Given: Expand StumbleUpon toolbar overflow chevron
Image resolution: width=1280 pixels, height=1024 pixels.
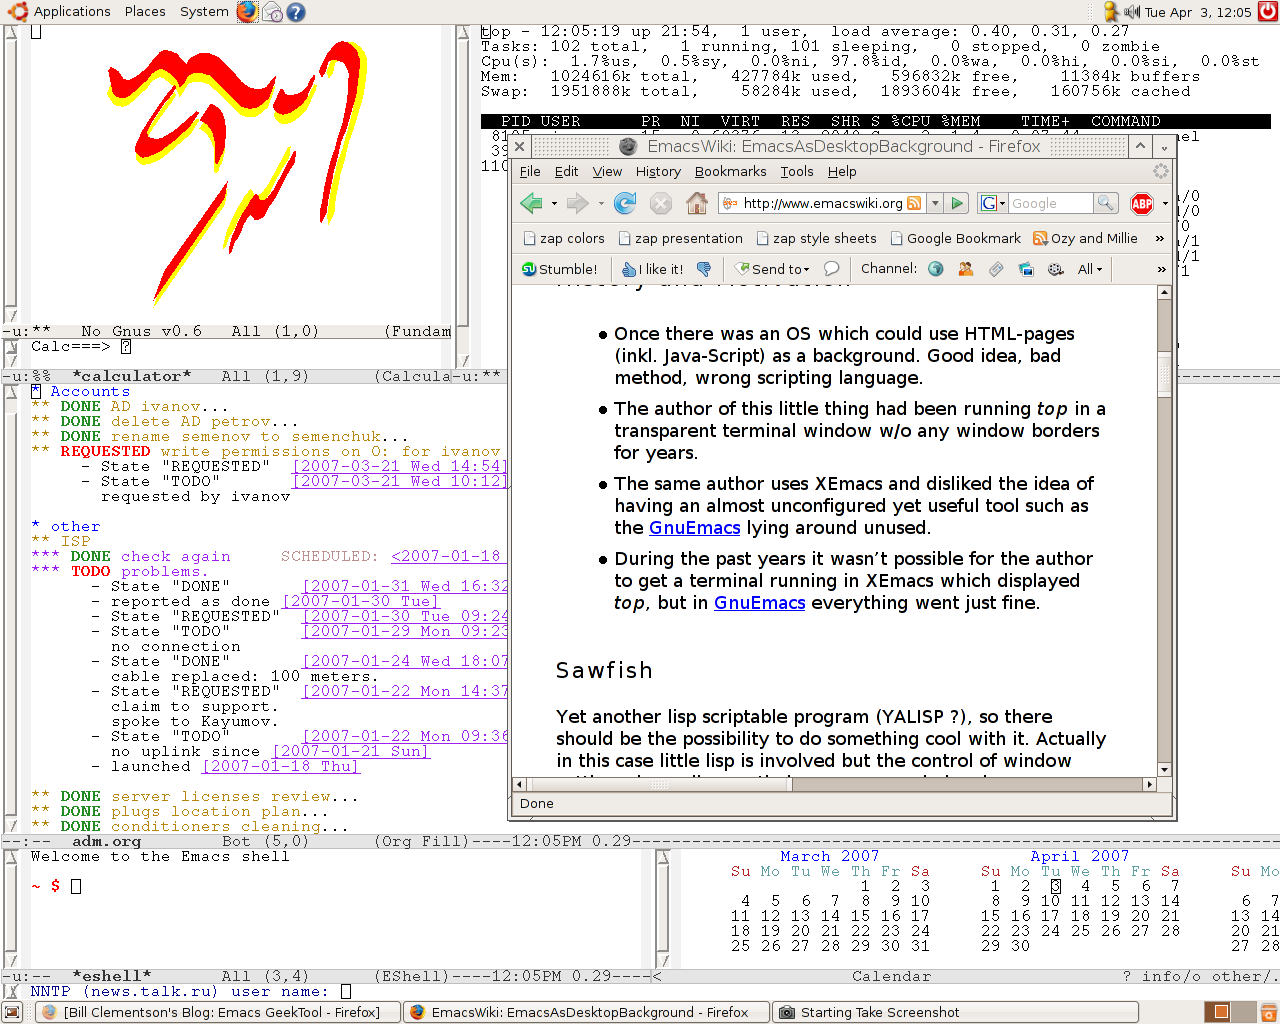Looking at the screenshot, I should (1161, 269).
